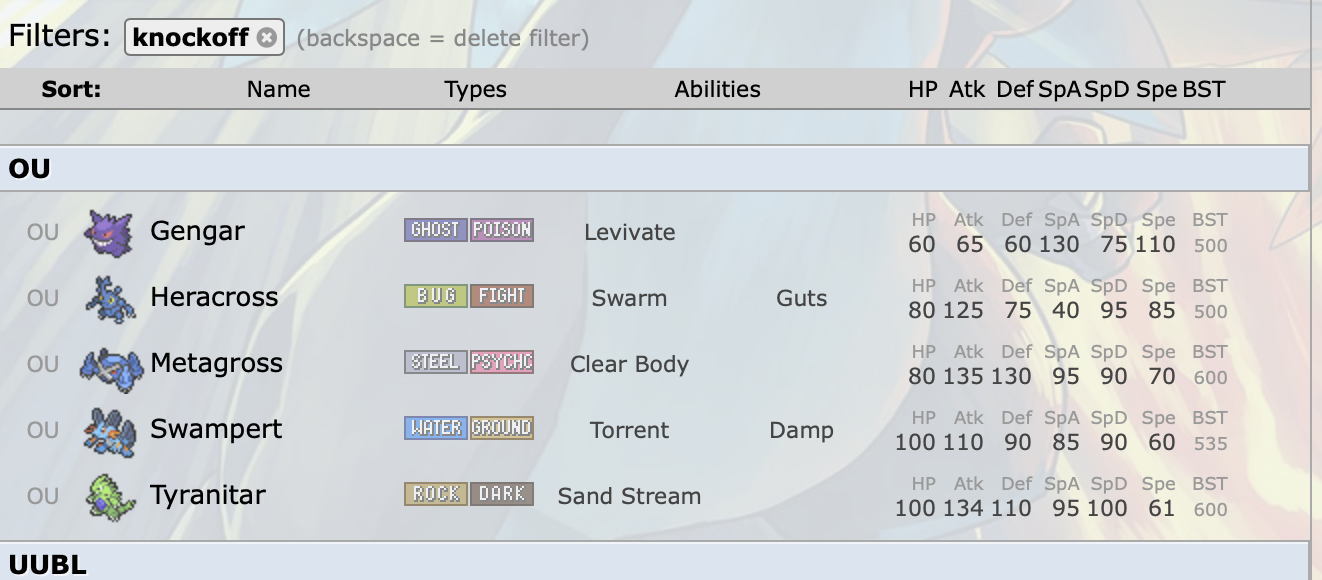Sort the list by Name
Screen dimensions: 1322x580
(278, 89)
